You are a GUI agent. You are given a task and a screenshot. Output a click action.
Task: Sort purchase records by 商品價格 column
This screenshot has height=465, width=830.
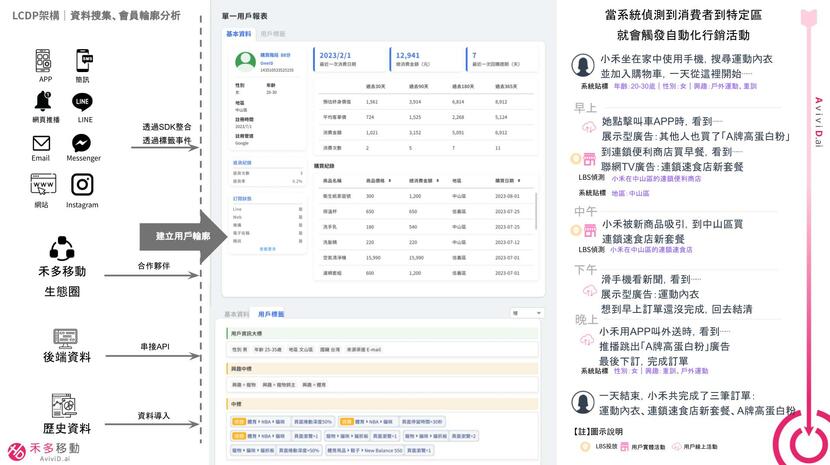pyautogui.click(x=383, y=180)
